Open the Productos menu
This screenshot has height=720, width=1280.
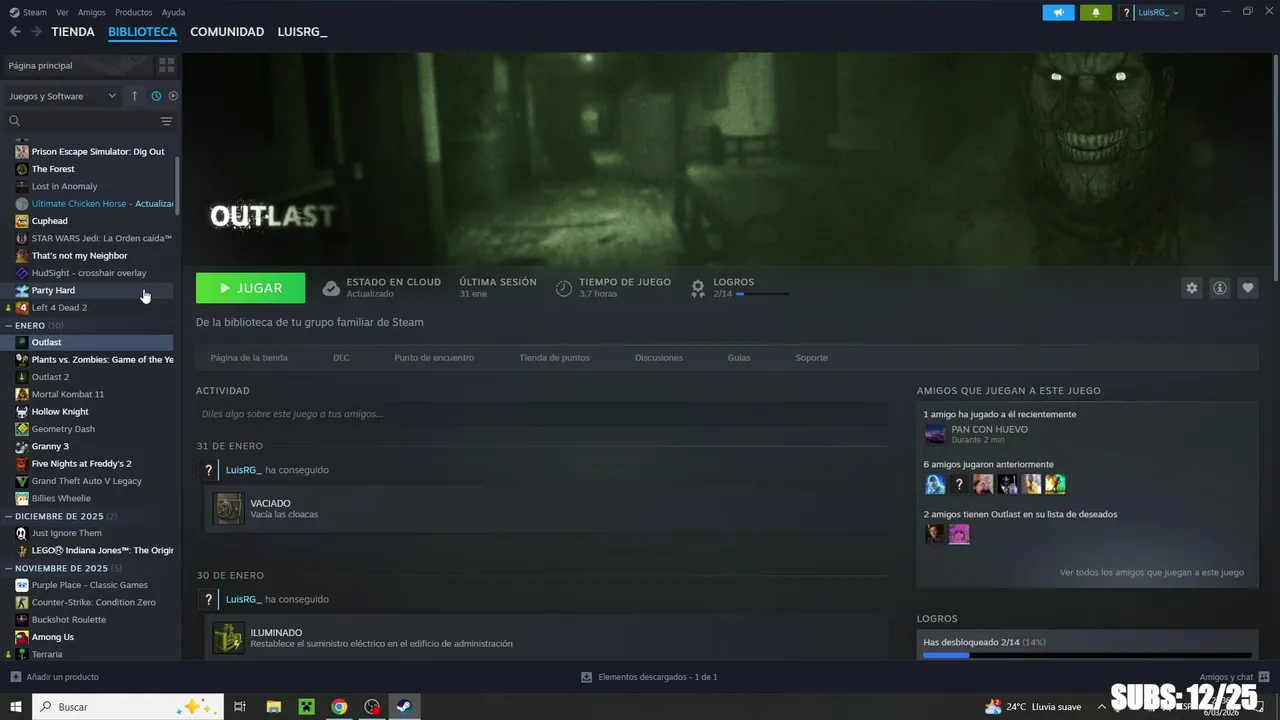click(134, 12)
